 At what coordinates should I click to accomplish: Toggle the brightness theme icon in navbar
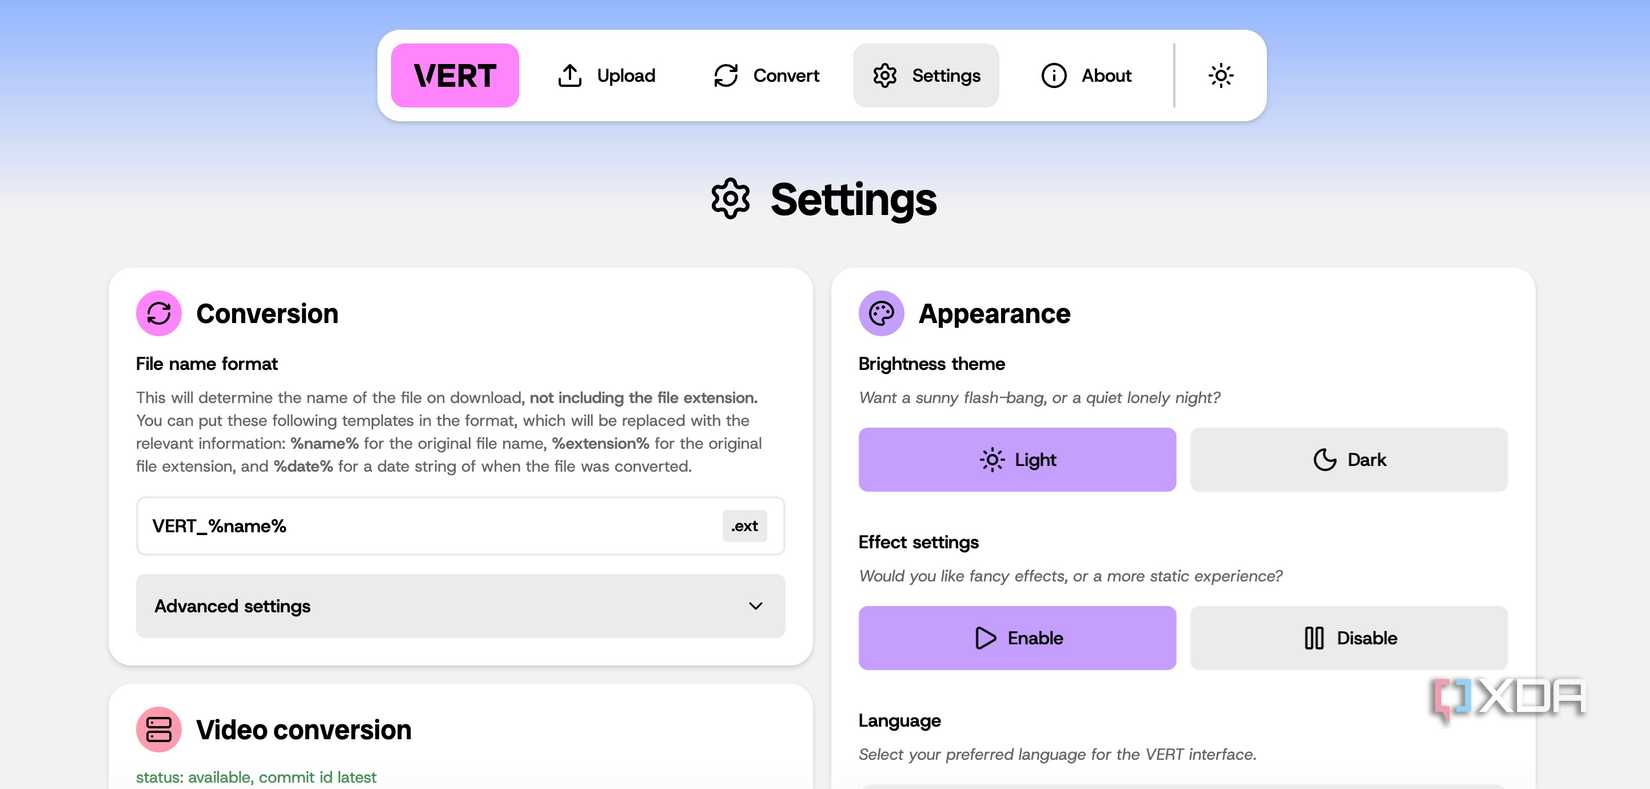(x=1220, y=75)
